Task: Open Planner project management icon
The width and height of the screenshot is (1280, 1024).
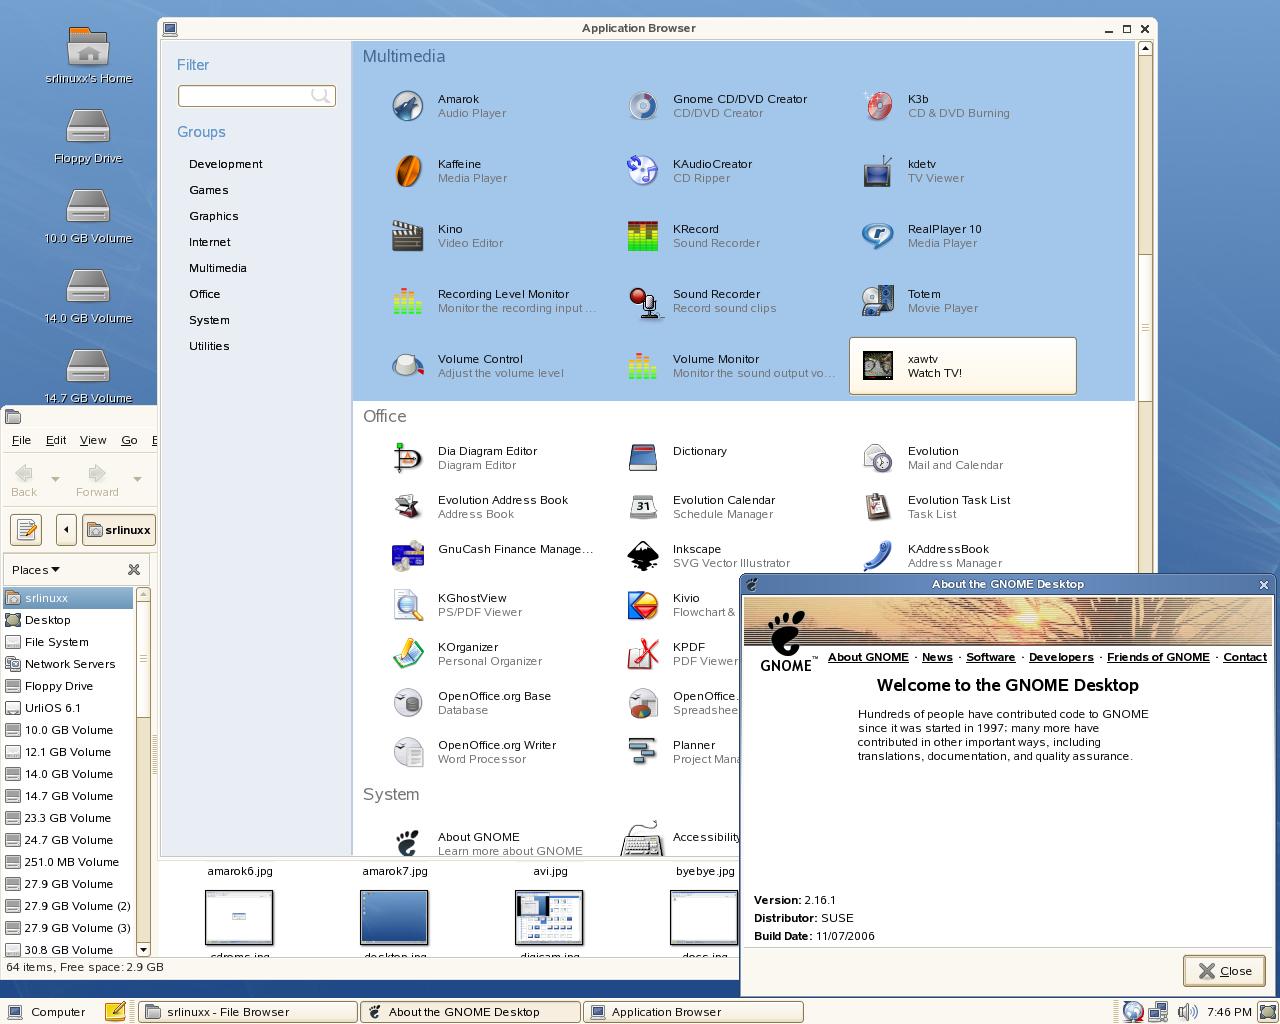Action: (x=642, y=752)
